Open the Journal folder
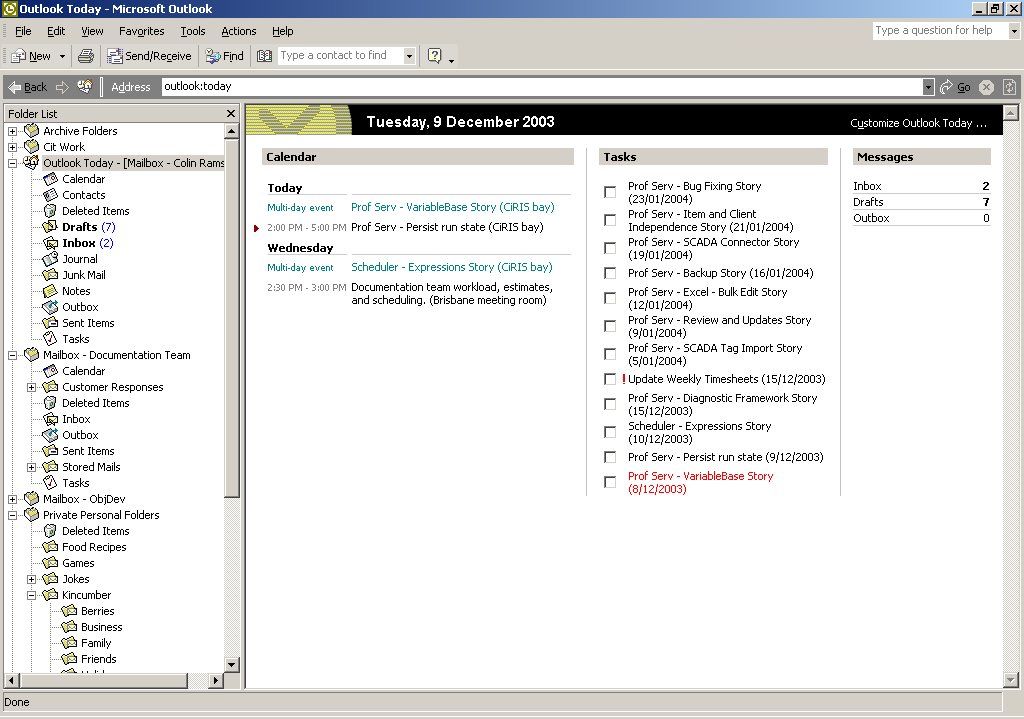This screenshot has height=719, width=1024. (80, 259)
